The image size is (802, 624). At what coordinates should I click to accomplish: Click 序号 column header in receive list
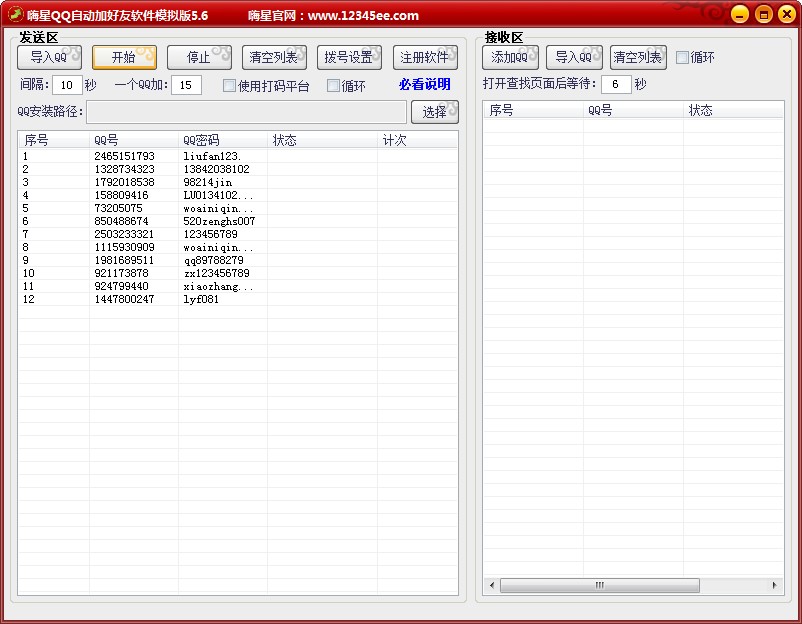(533, 110)
